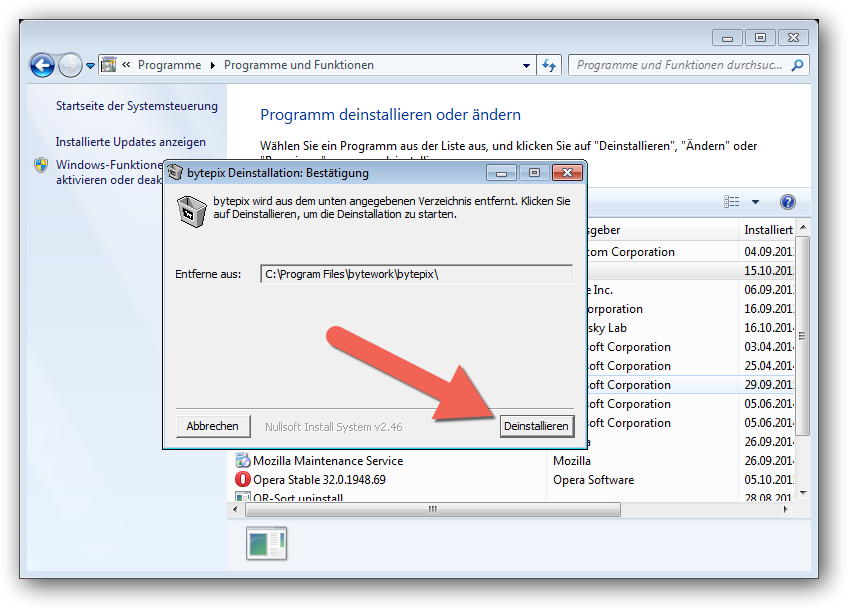Click the trash icon in bytepix title bar
848x608 pixels.
[175, 173]
